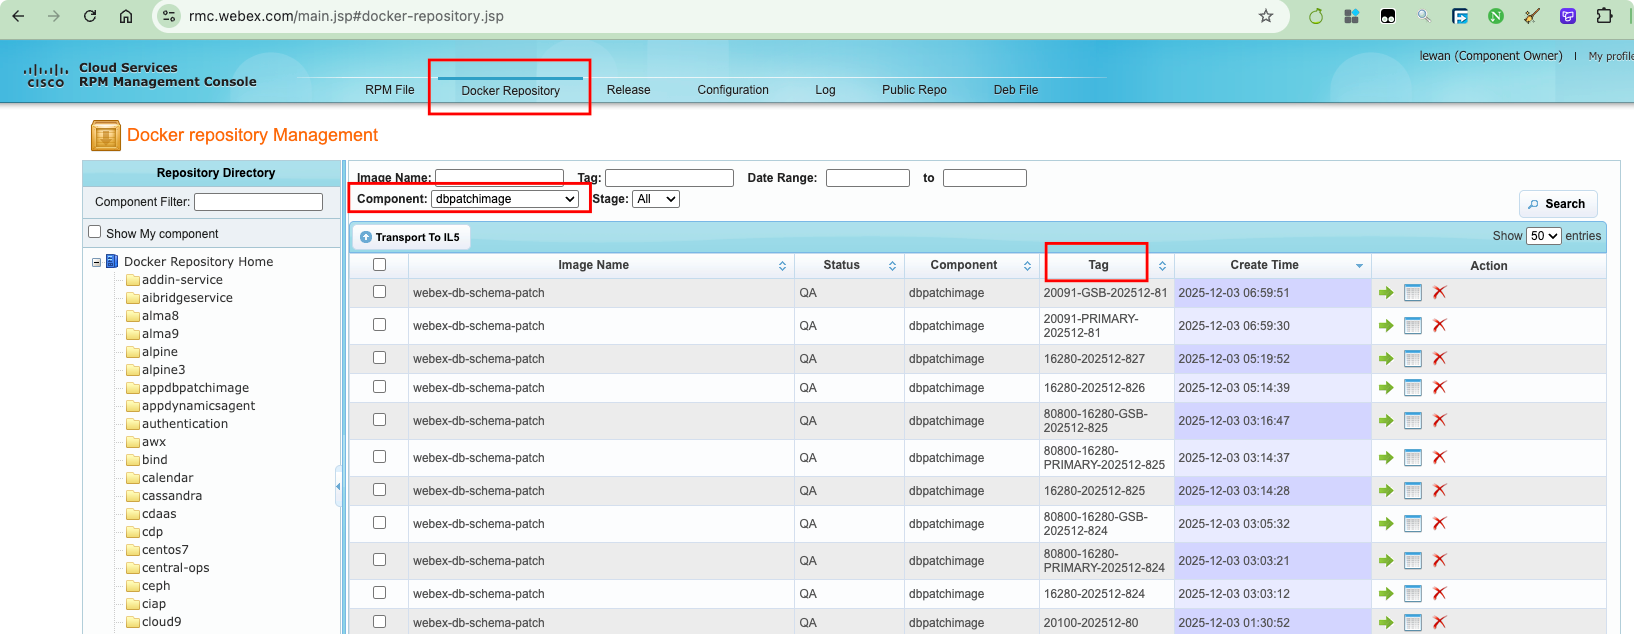1634x634 pixels.
Task: Open details icon for tag 16280-202512-827
Action: click(1413, 359)
